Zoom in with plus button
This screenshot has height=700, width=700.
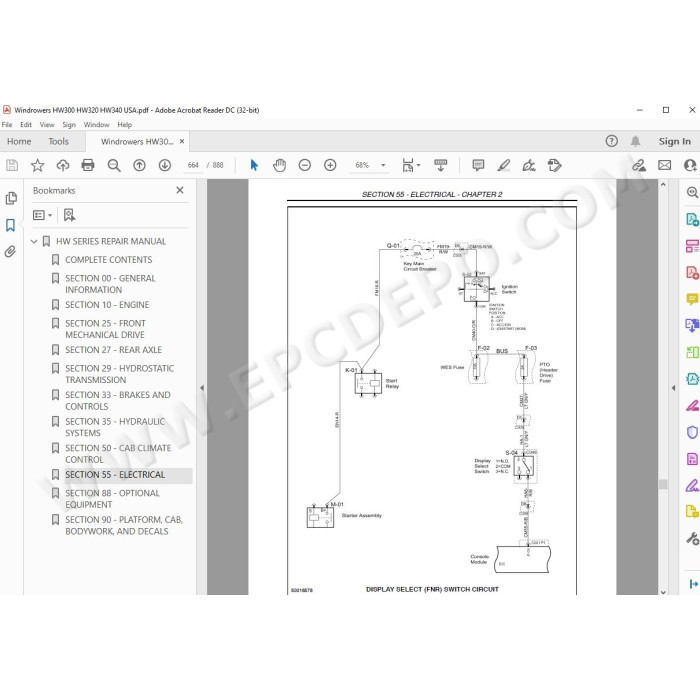(x=330, y=165)
